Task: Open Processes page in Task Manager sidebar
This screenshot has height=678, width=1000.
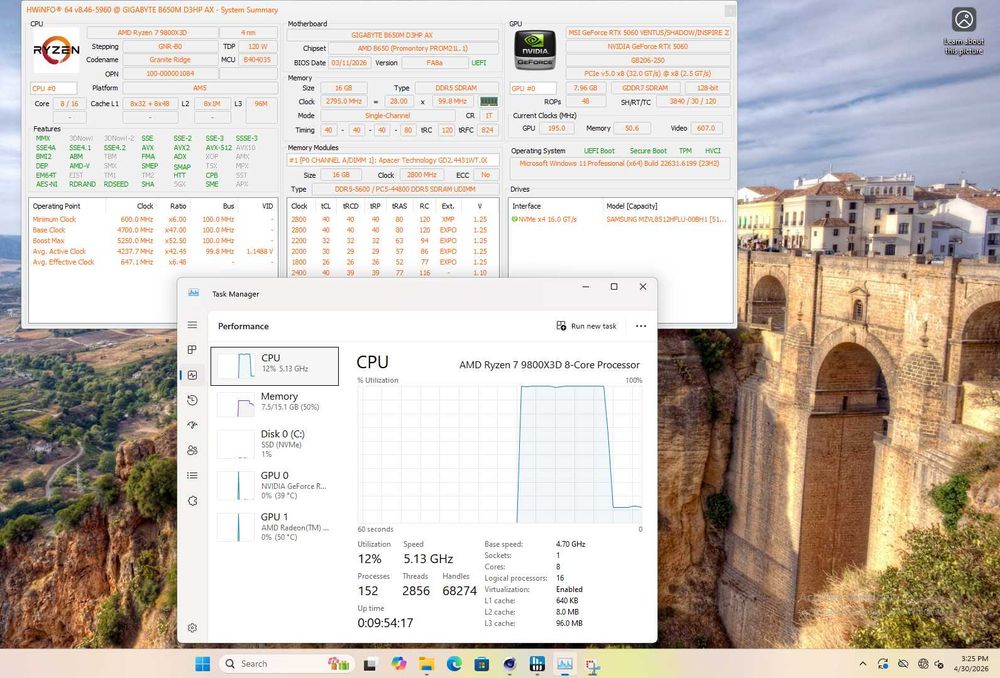Action: pyautogui.click(x=192, y=350)
